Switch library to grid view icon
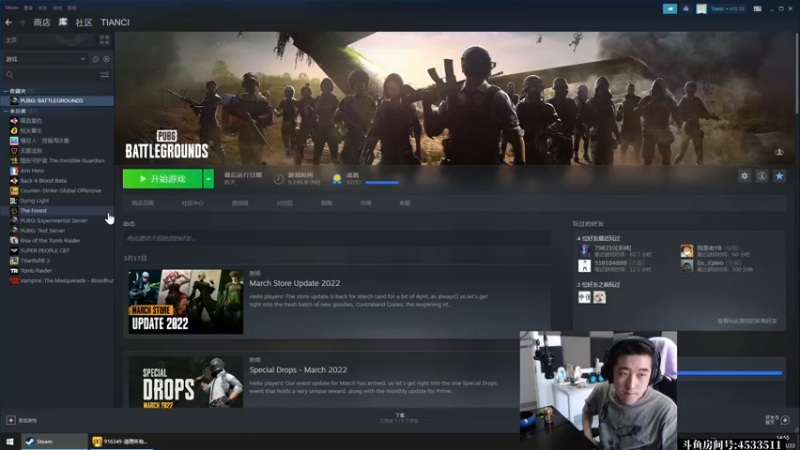The width and height of the screenshot is (800, 450). (105, 40)
